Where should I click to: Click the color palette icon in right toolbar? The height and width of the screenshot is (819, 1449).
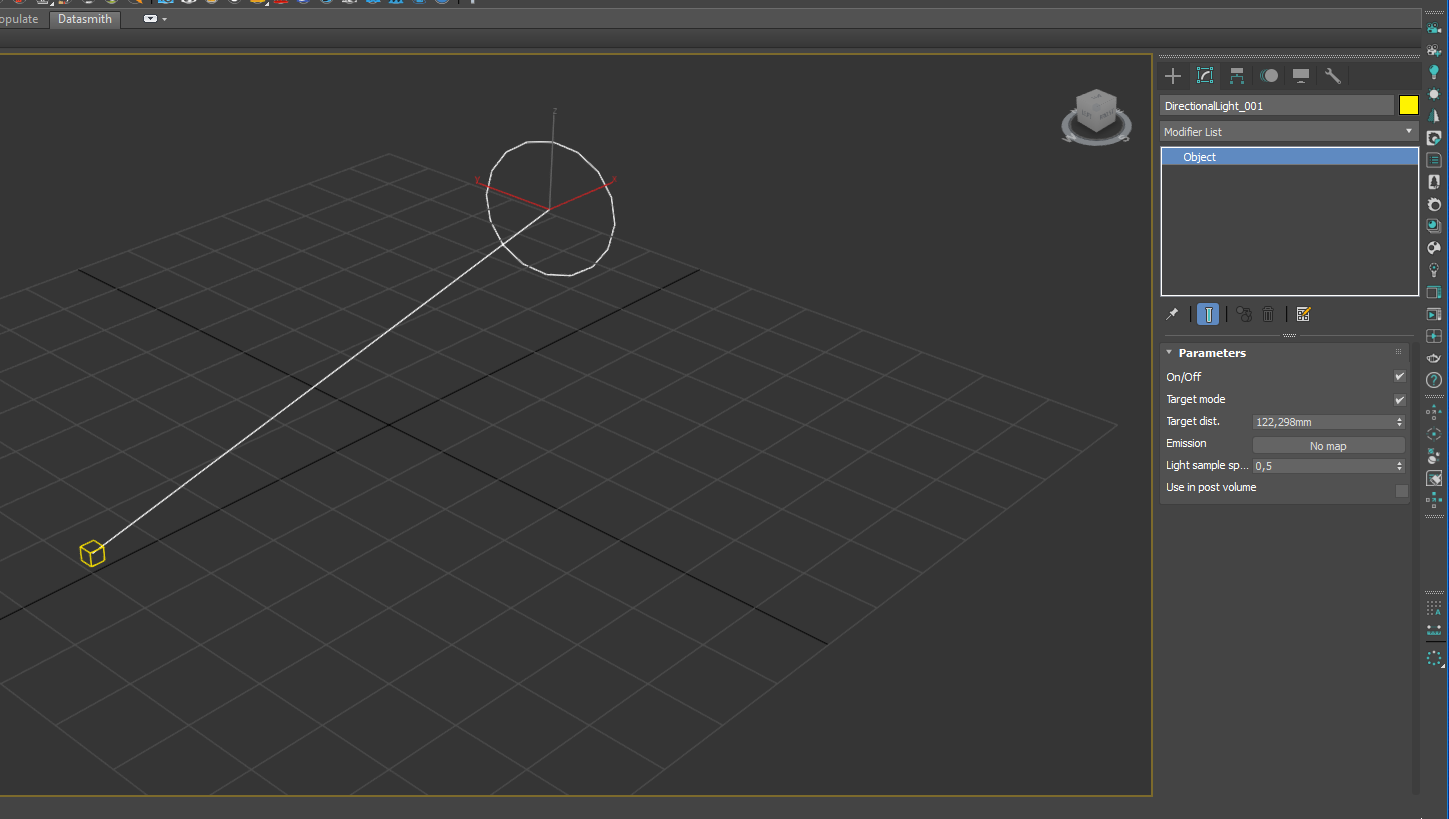[1434, 248]
